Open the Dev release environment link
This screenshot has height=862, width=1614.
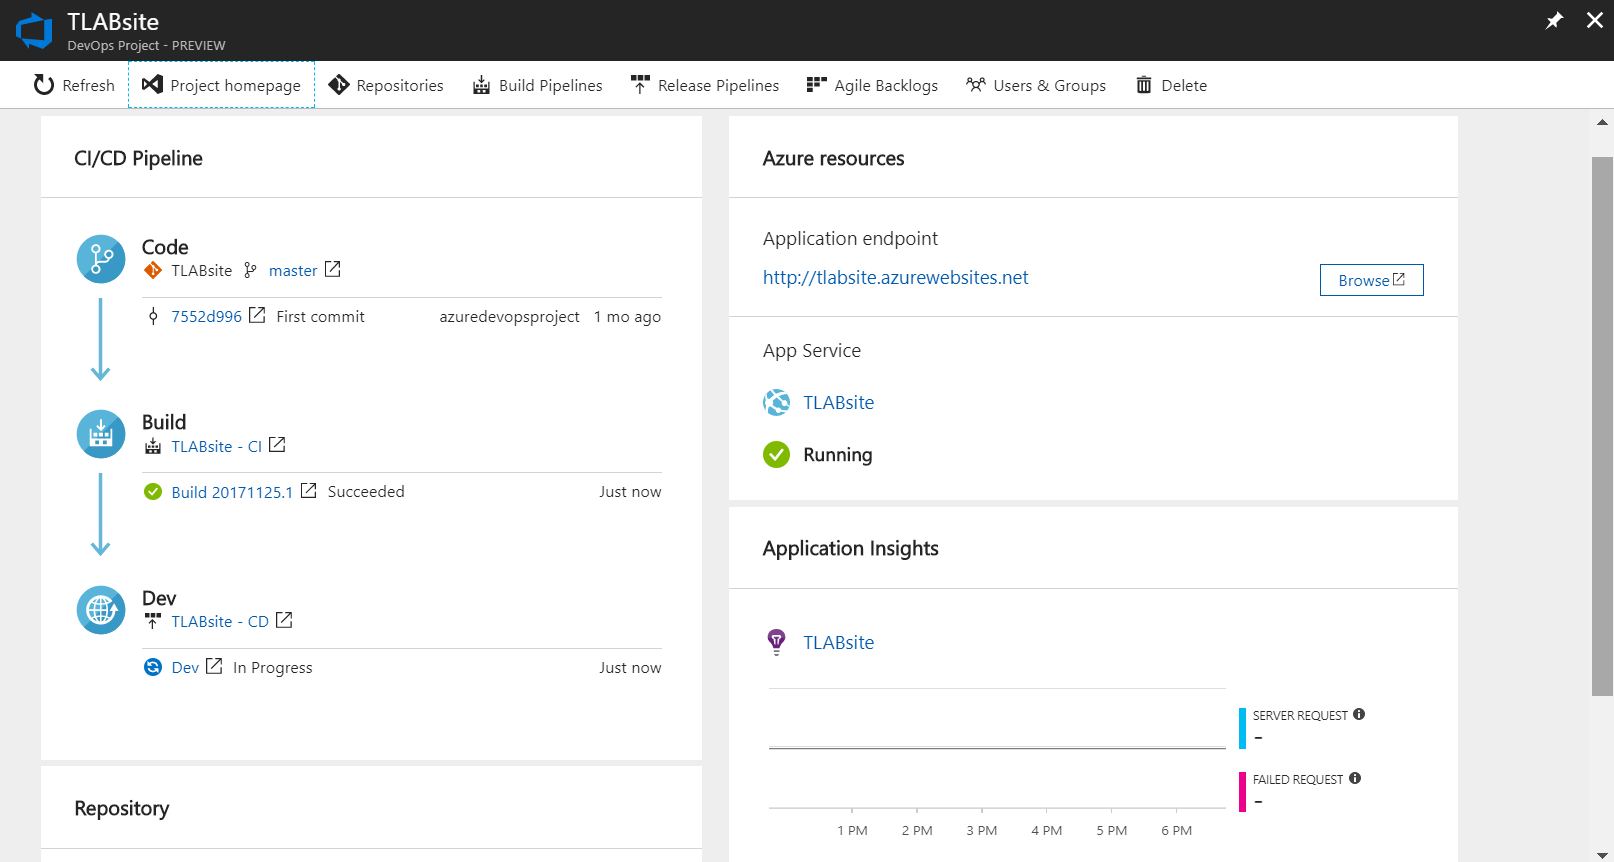point(185,668)
